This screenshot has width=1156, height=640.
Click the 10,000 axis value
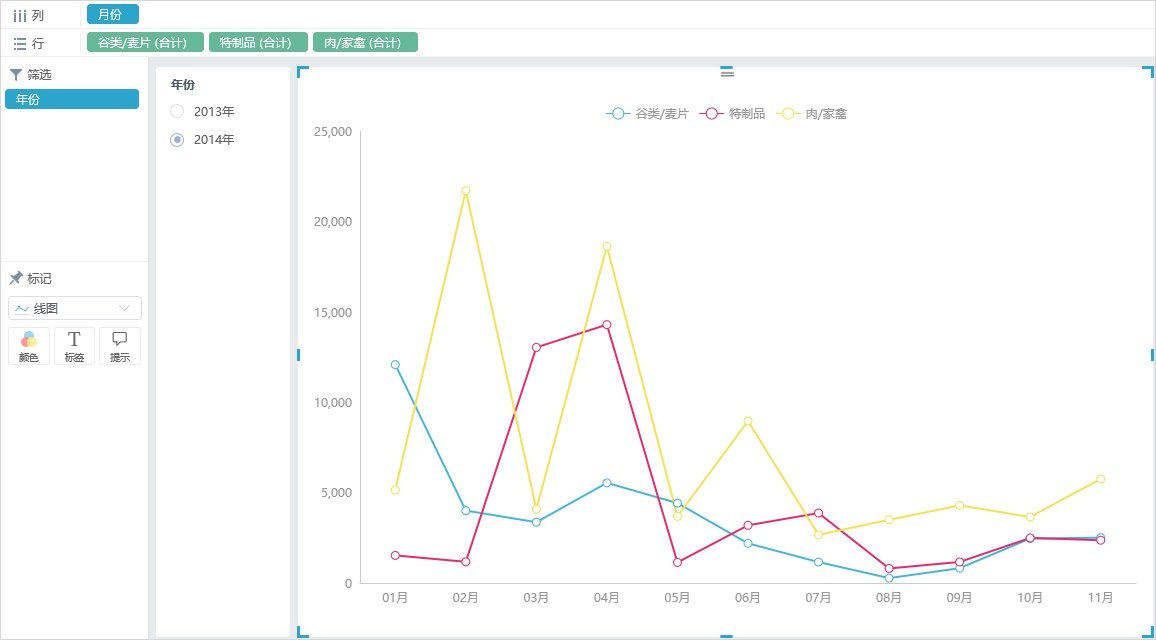(332, 403)
